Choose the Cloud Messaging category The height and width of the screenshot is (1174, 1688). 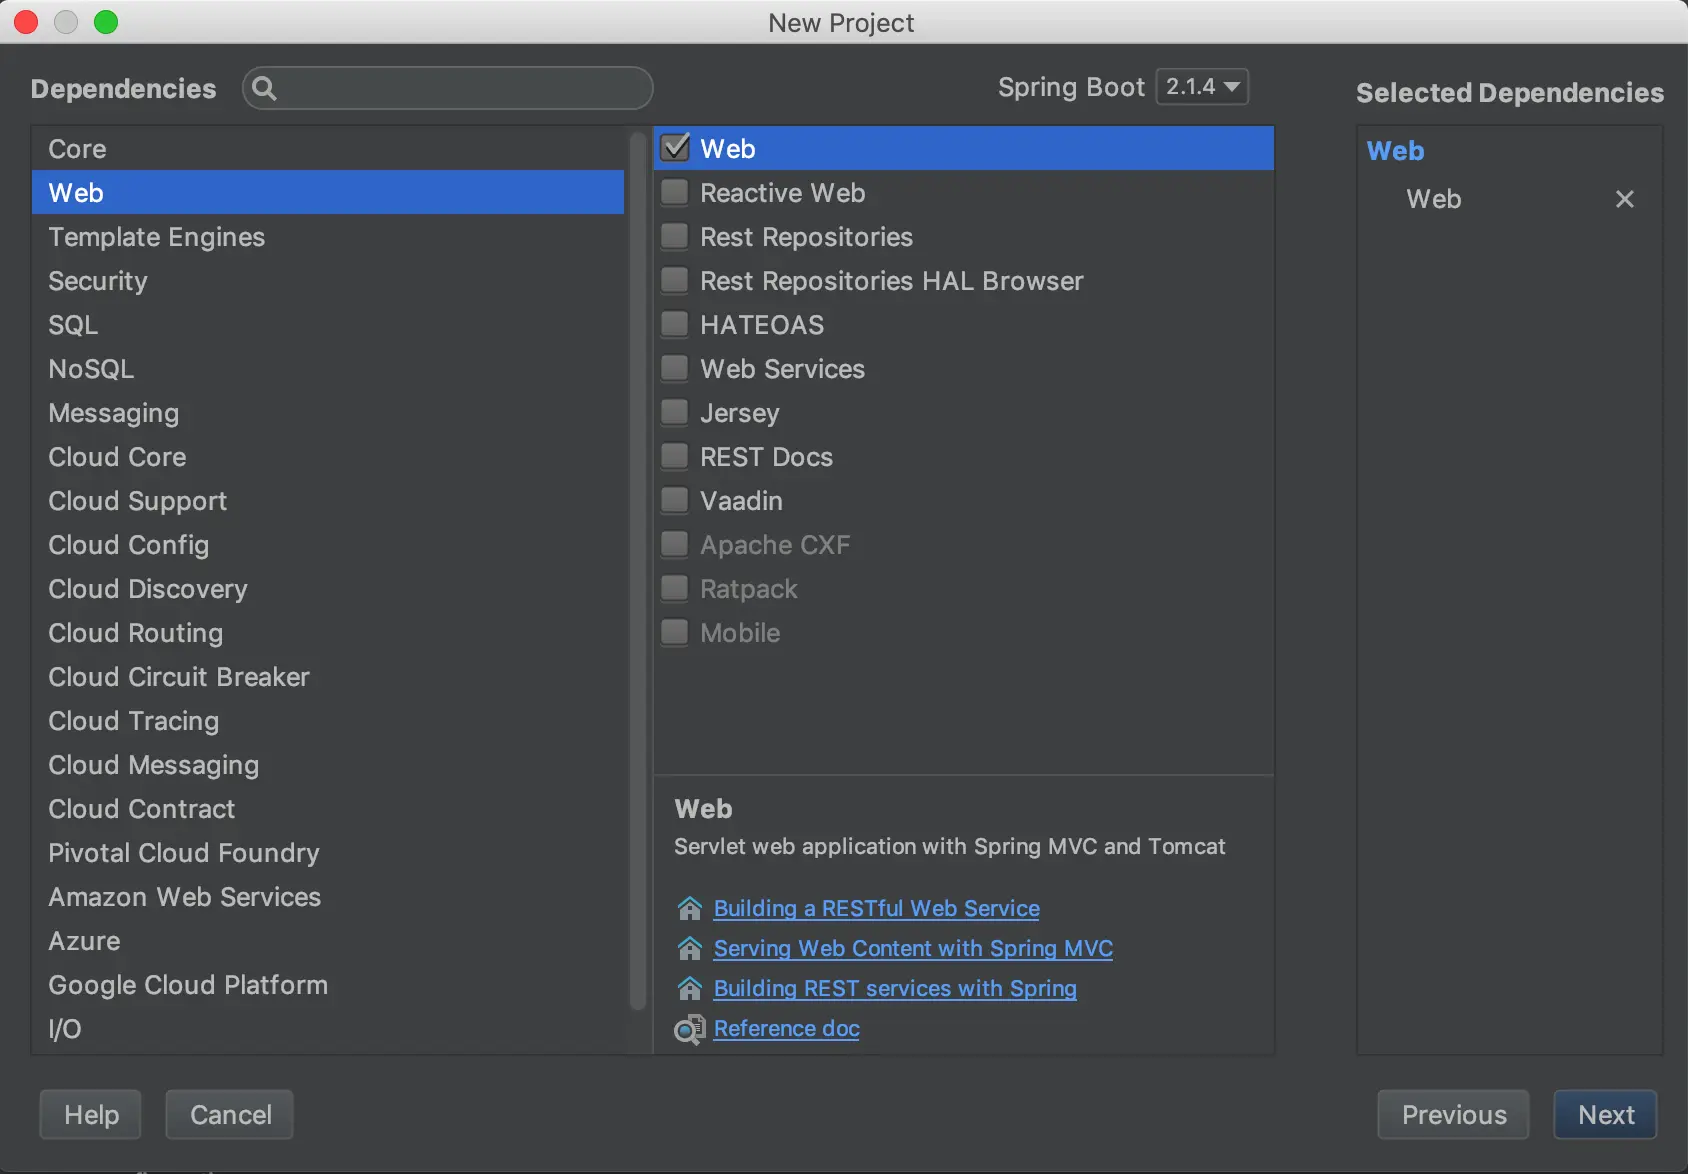(328, 764)
